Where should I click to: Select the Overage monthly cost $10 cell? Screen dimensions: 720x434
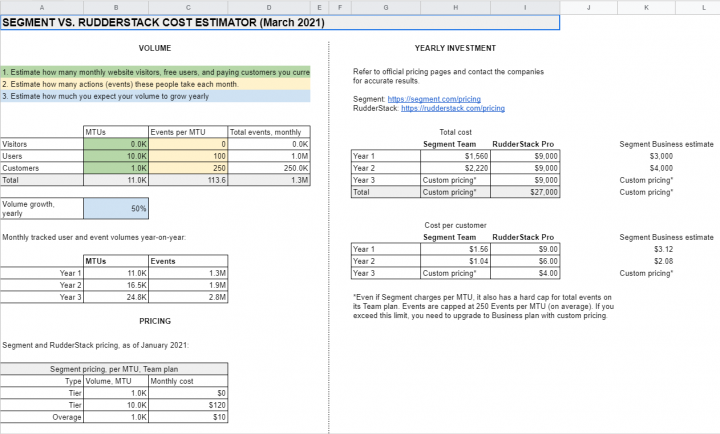tap(188, 416)
